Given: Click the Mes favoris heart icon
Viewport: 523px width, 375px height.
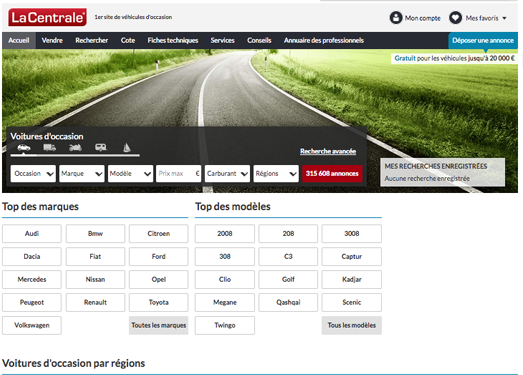Looking at the screenshot, I should [x=455, y=18].
